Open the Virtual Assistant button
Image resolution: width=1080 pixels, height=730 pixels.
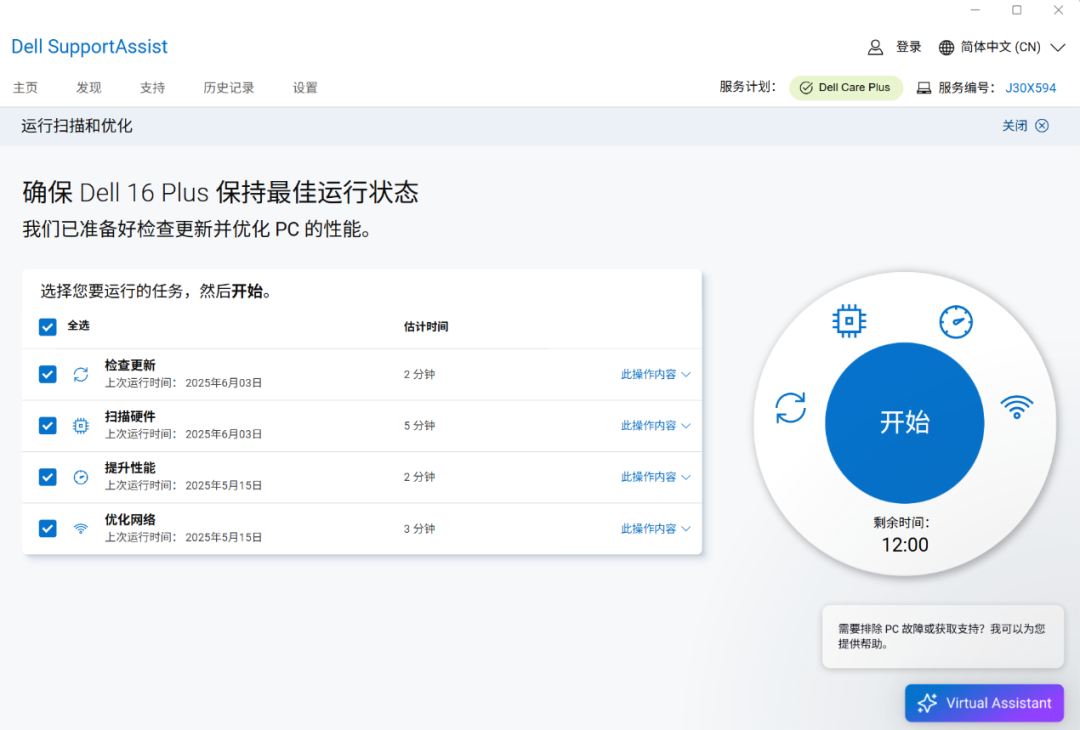point(984,702)
